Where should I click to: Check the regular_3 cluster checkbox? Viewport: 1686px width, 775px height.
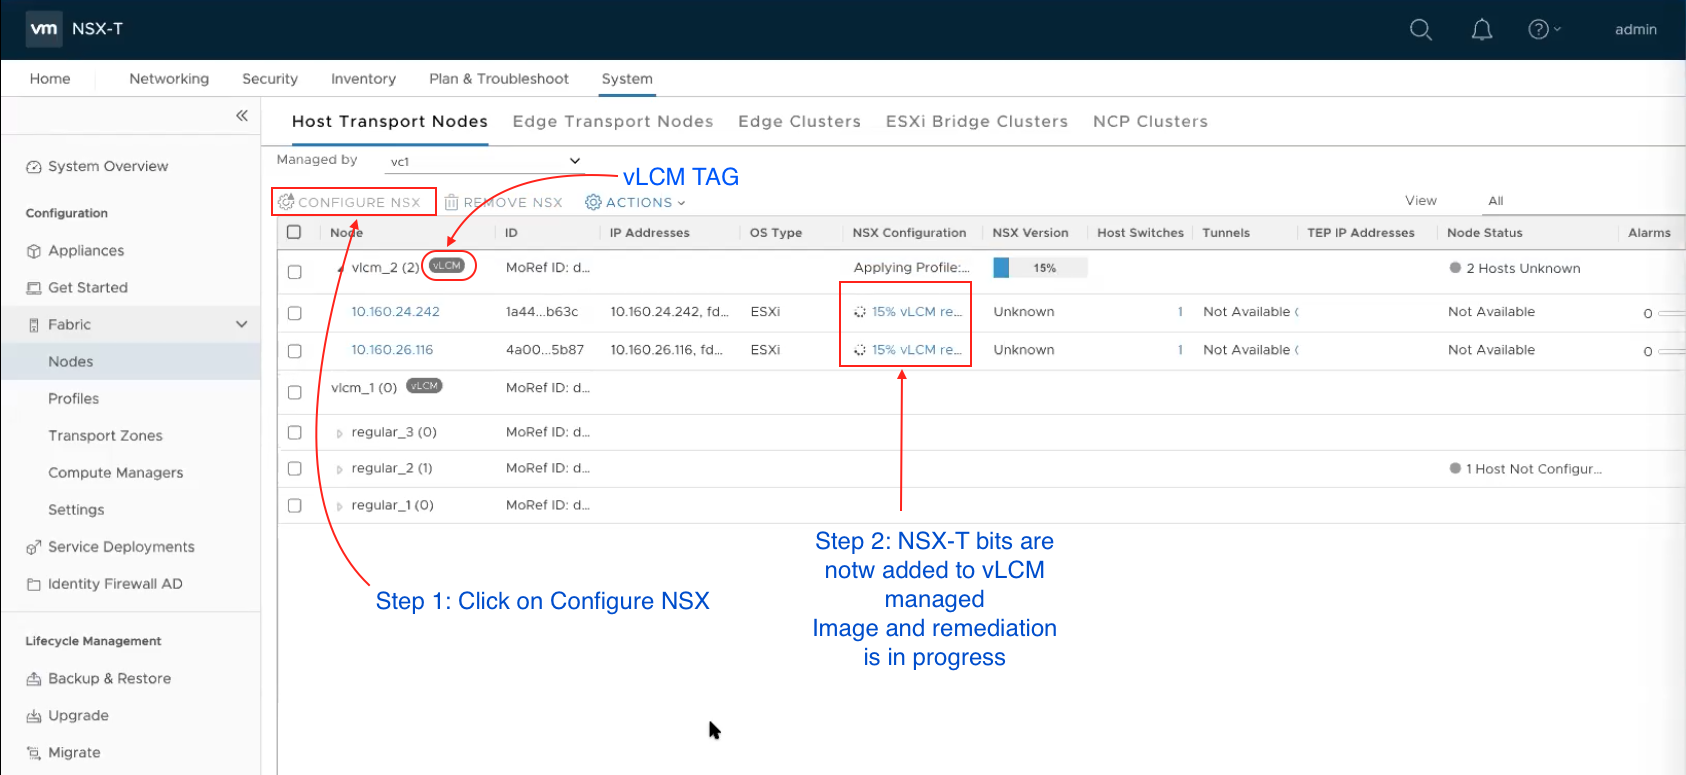point(294,432)
